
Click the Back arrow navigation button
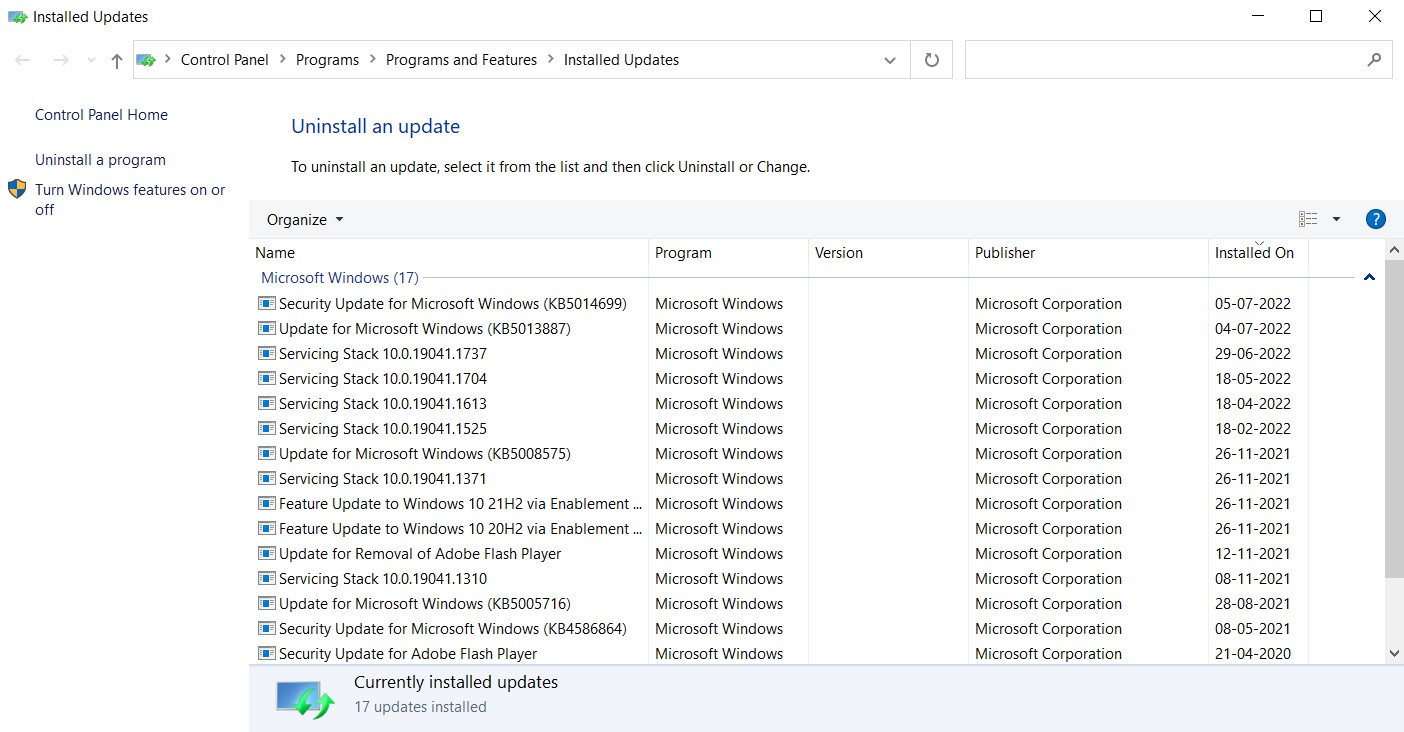(23, 61)
